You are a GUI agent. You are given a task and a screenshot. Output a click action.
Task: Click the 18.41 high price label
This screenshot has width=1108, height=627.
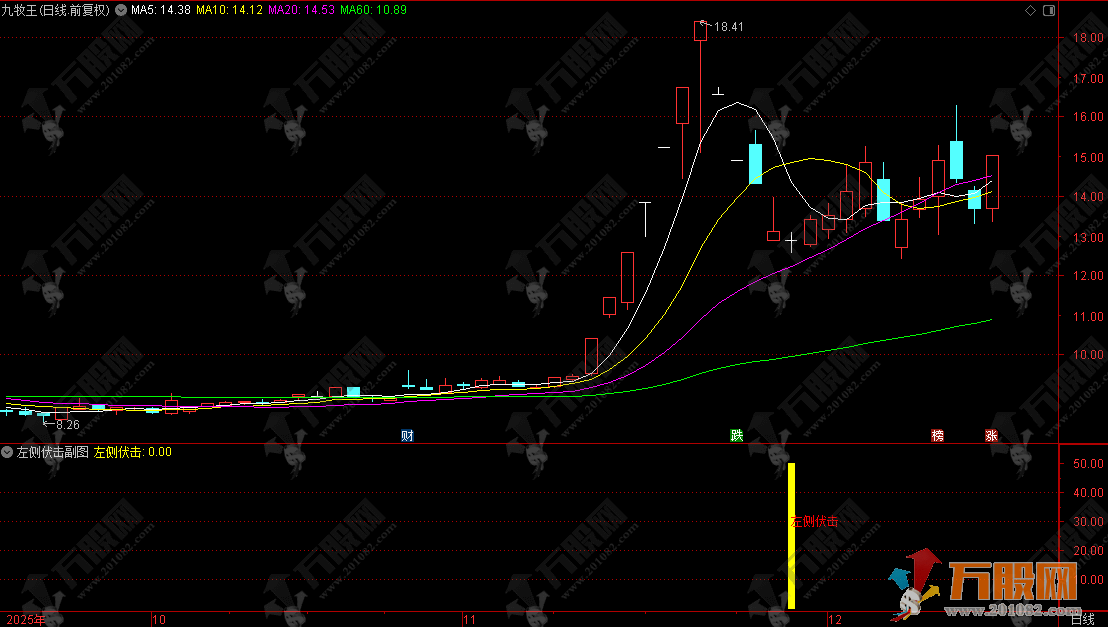729,27
